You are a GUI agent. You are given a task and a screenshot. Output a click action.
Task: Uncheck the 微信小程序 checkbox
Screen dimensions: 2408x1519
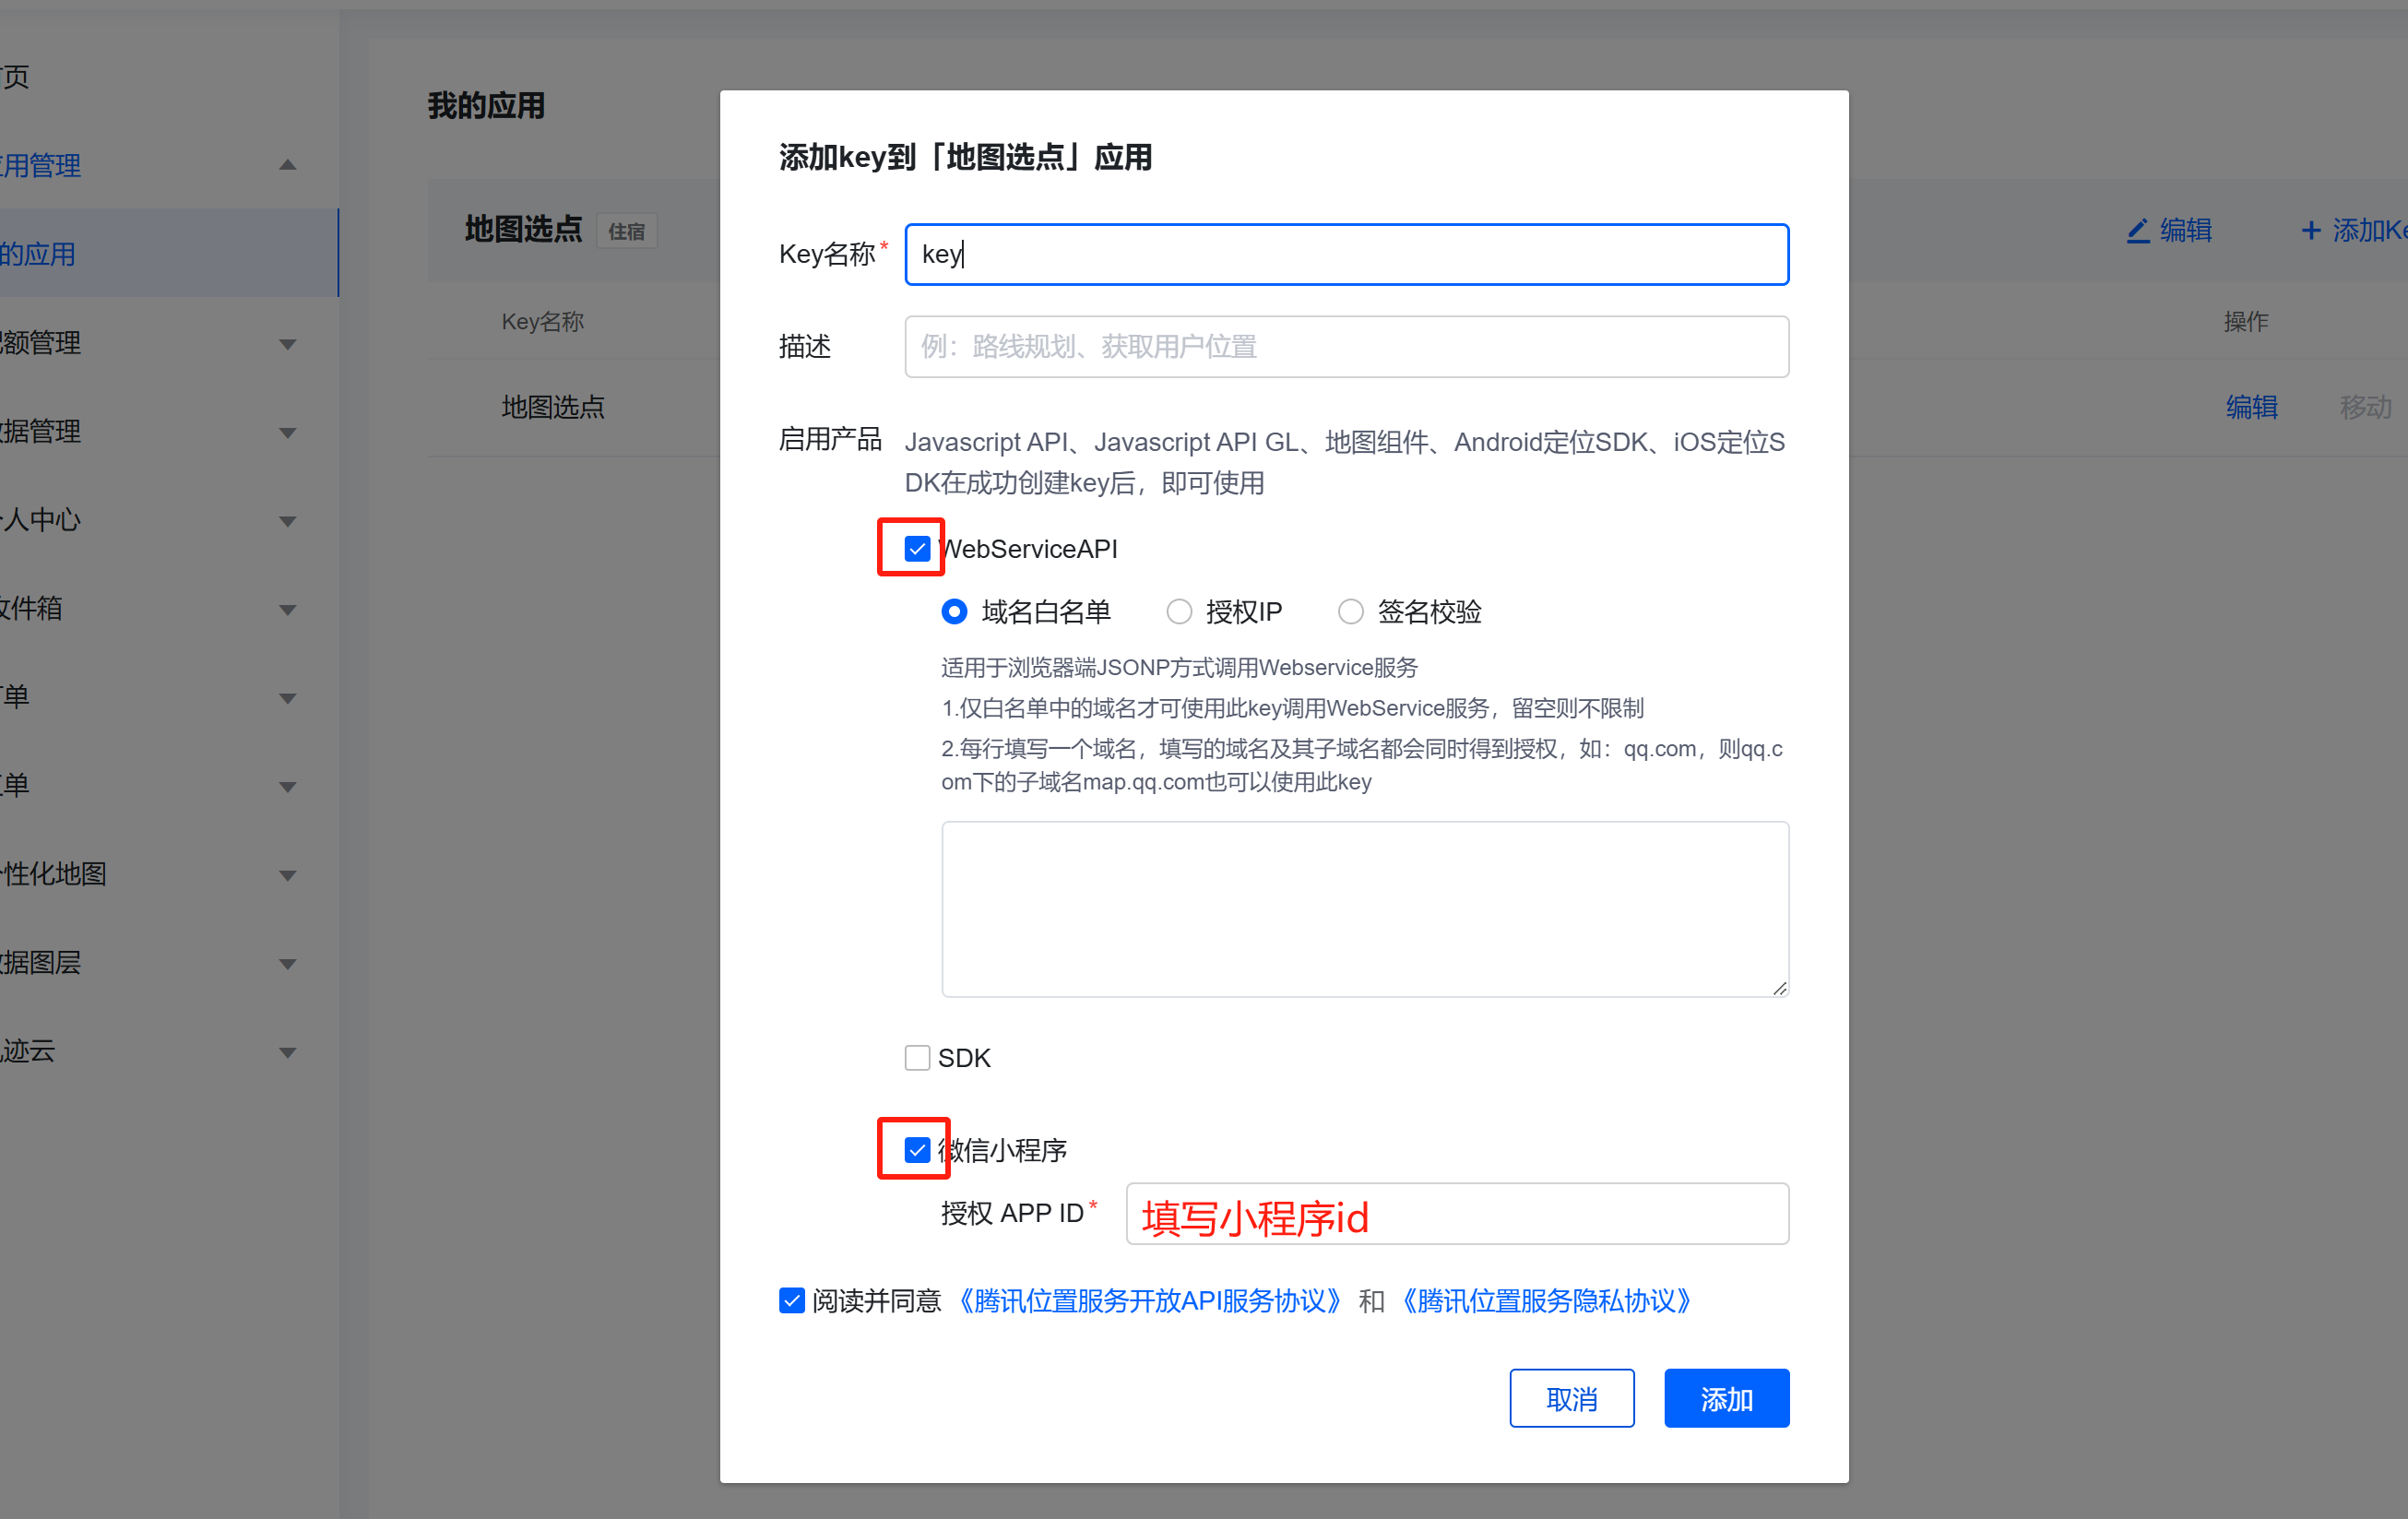click(x=917, y=1150)
